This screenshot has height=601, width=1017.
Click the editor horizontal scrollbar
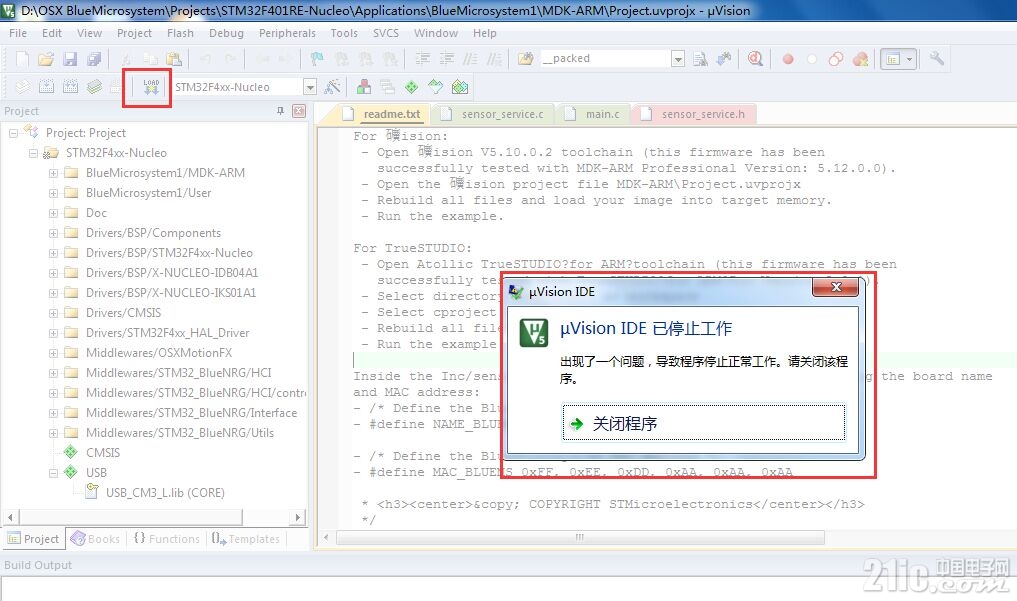pyautogui.click(x=580, y=537)
